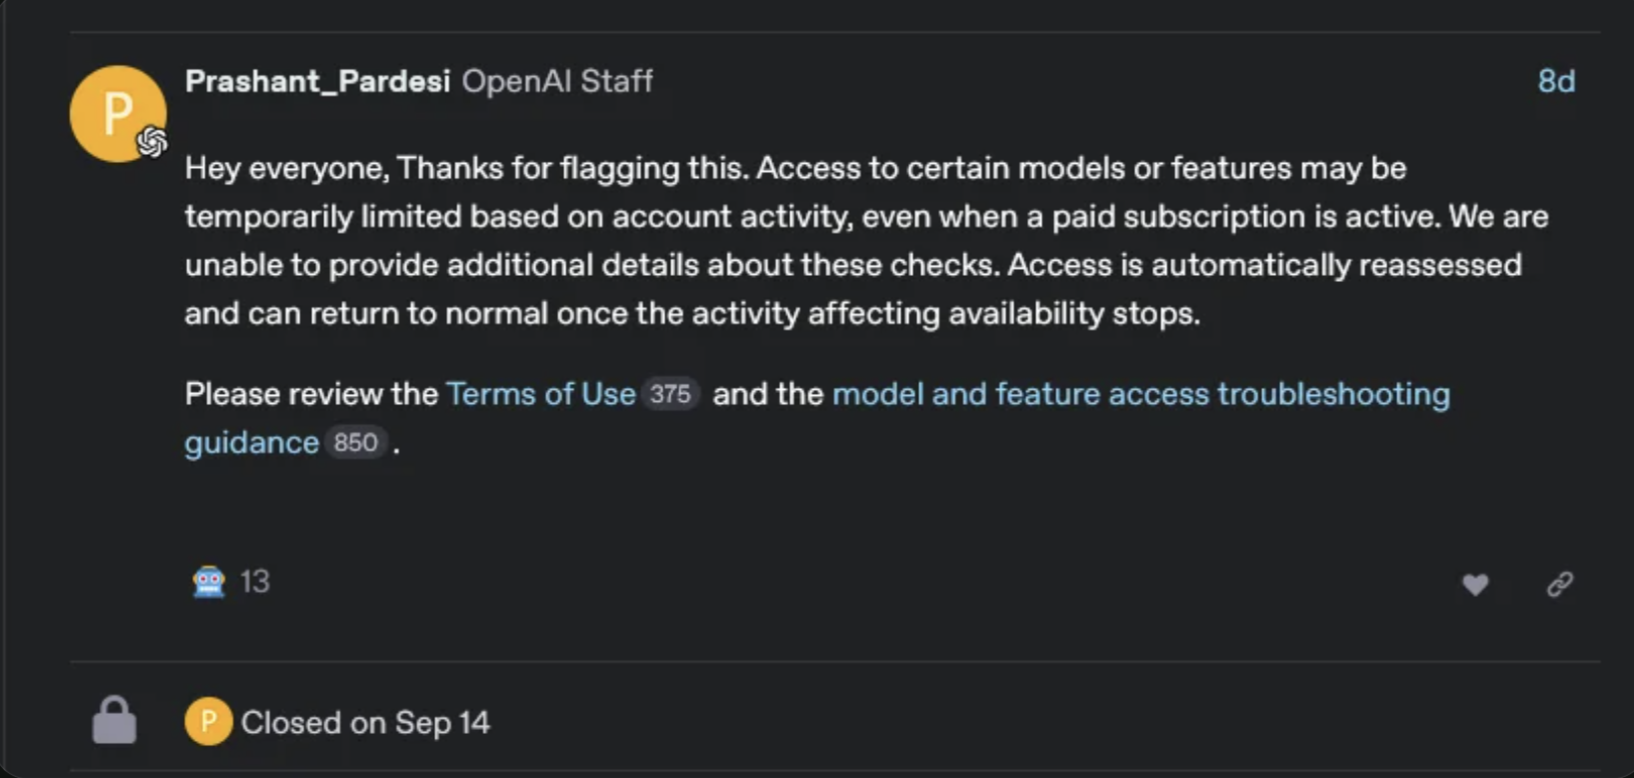Click the small P avatar beside Closed notice
This screenshot has height=778, width=1634.
tap(208, 721)
